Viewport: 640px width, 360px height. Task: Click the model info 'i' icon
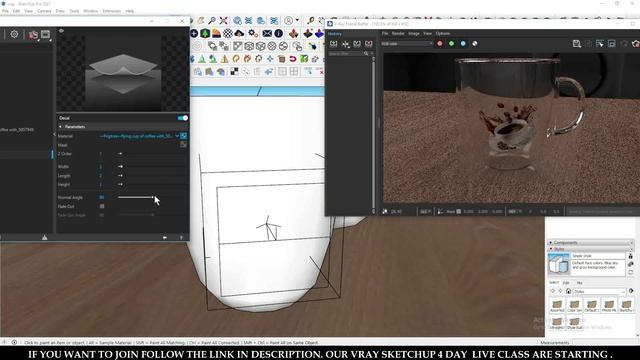(x=279, y=33)
